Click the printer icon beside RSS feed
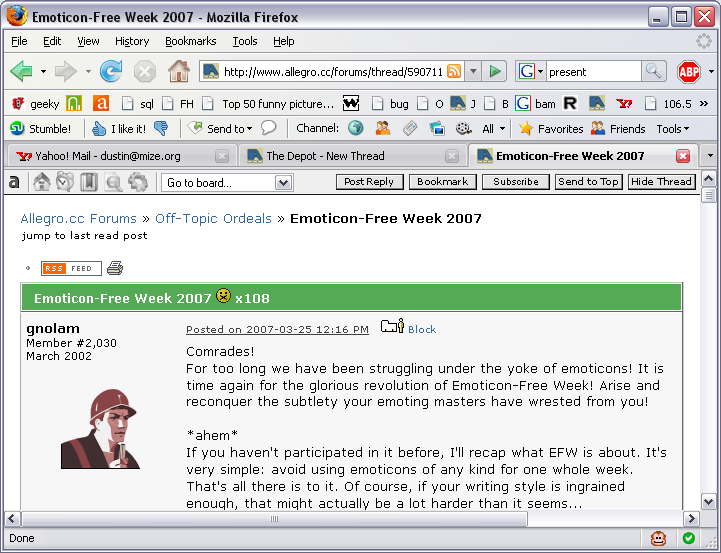This screenshot has height=553, width=721. [115, 268]
